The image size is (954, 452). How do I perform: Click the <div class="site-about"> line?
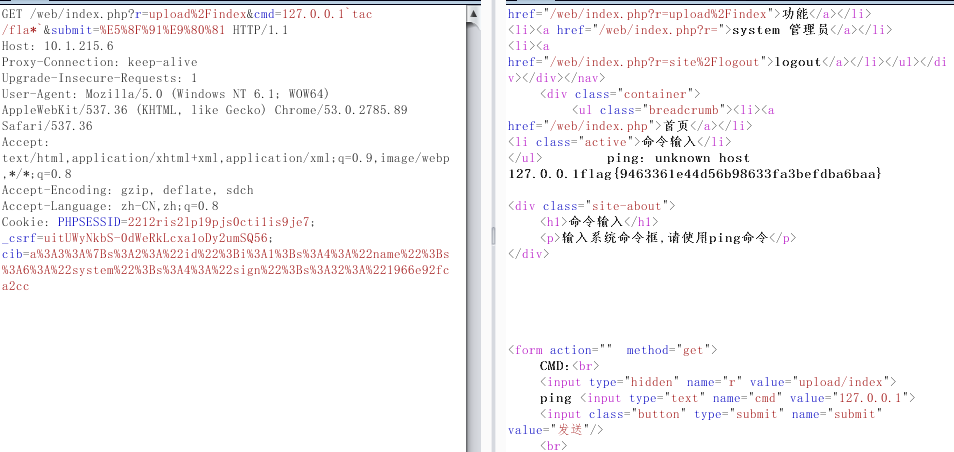(x=591, y=206)
